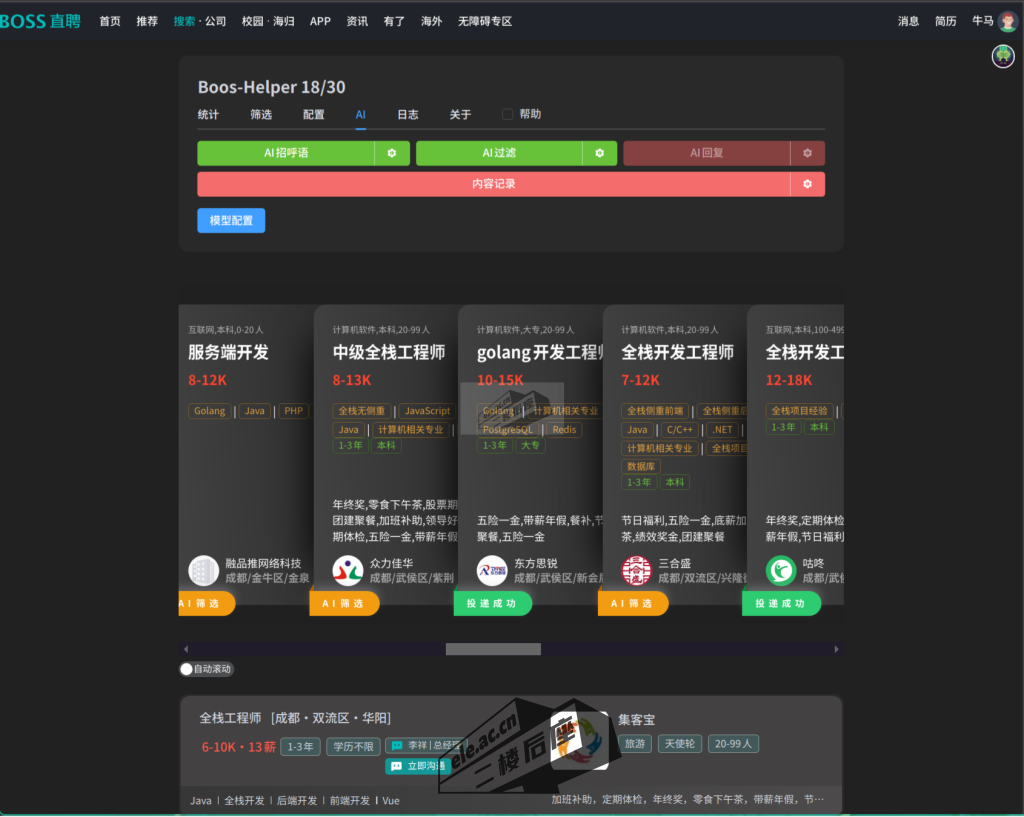
Task: Open settings gear for 内容记录
Action: pos(807,184)
